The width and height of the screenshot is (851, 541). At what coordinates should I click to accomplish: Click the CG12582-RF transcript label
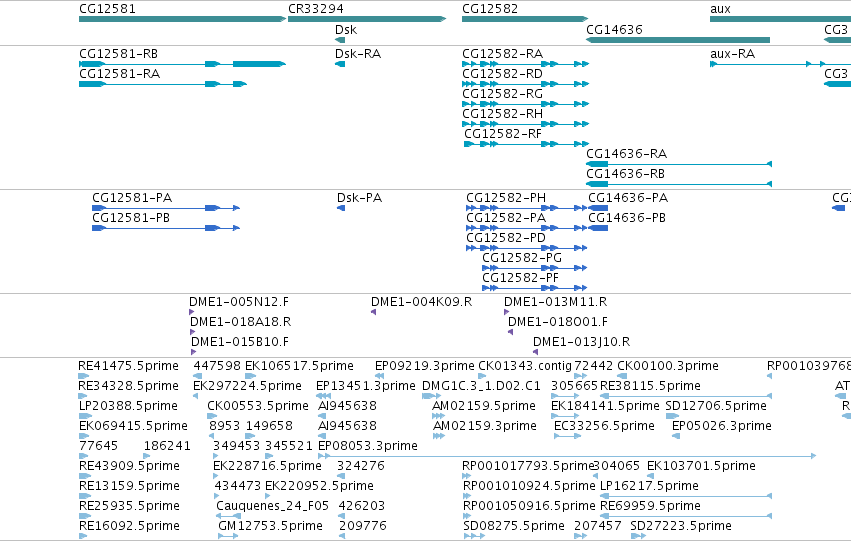pyautogui.click(x=503, y=134)
